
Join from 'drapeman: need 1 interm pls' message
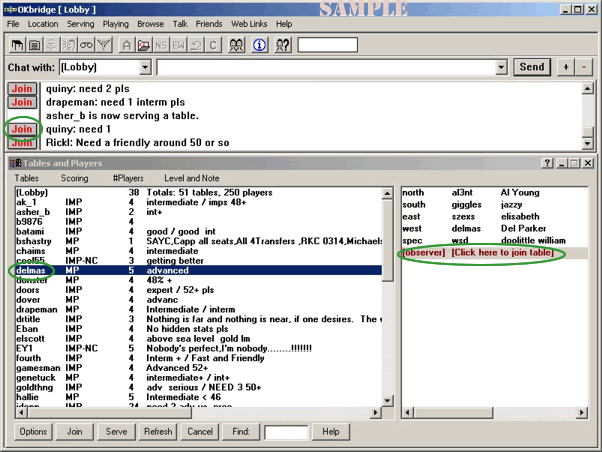click(x=22, y=102)
